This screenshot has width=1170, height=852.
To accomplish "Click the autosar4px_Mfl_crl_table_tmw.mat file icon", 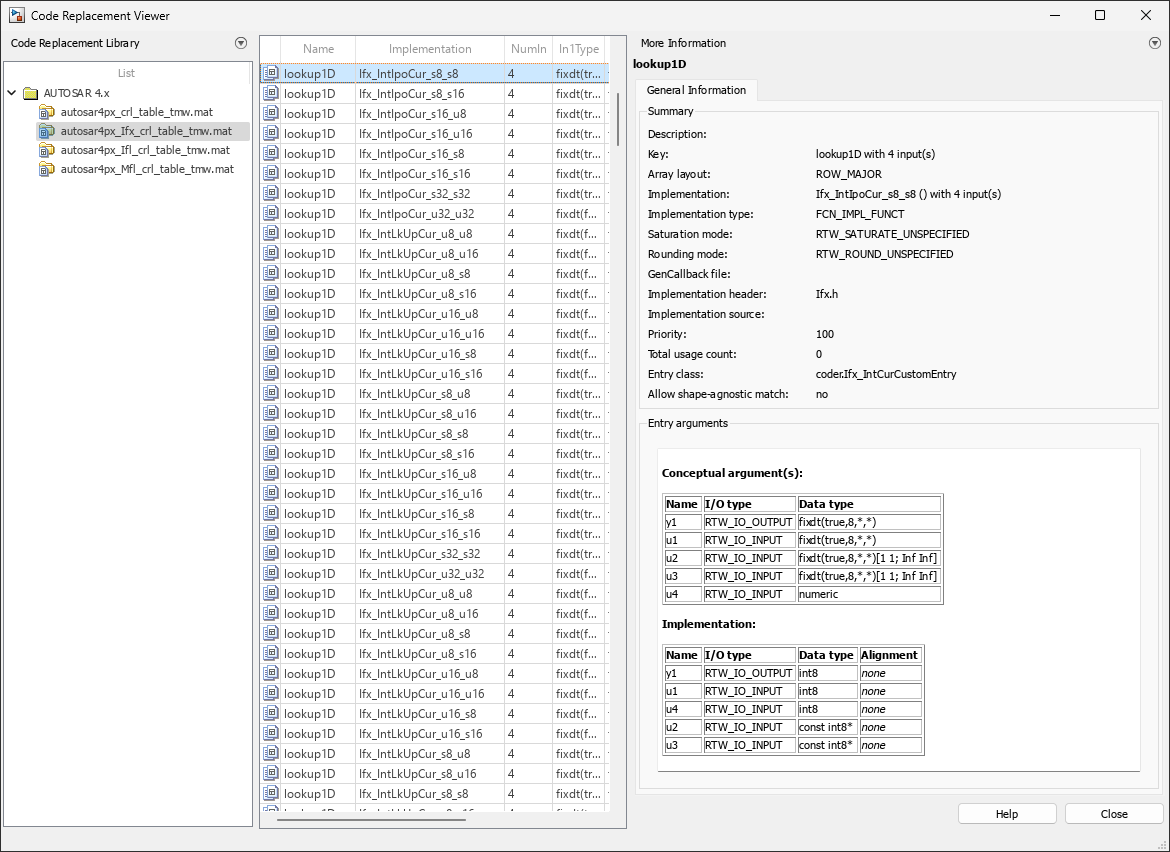I will click(x=47, y=171).
